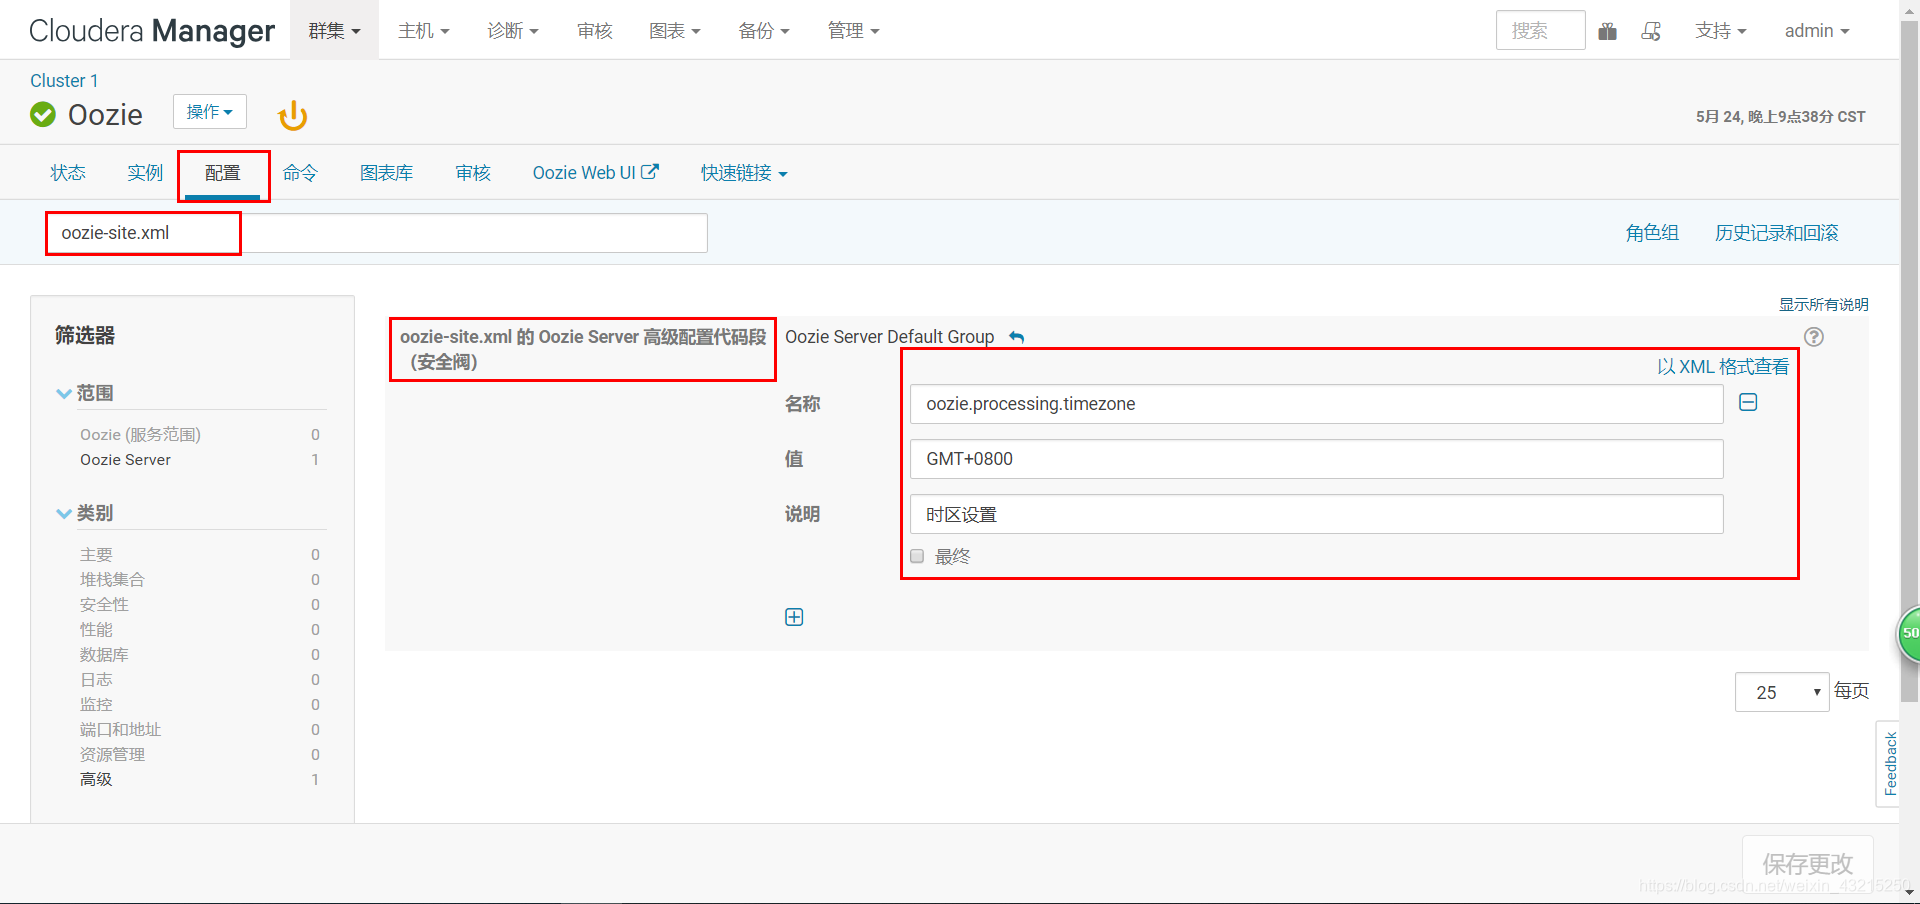Open the 角色组 link

coord(1652,233)
